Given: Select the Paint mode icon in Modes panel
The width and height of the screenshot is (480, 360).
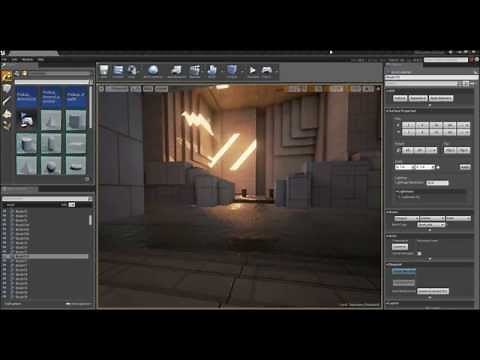Looking at the screenshot, I should pos(7,89).
